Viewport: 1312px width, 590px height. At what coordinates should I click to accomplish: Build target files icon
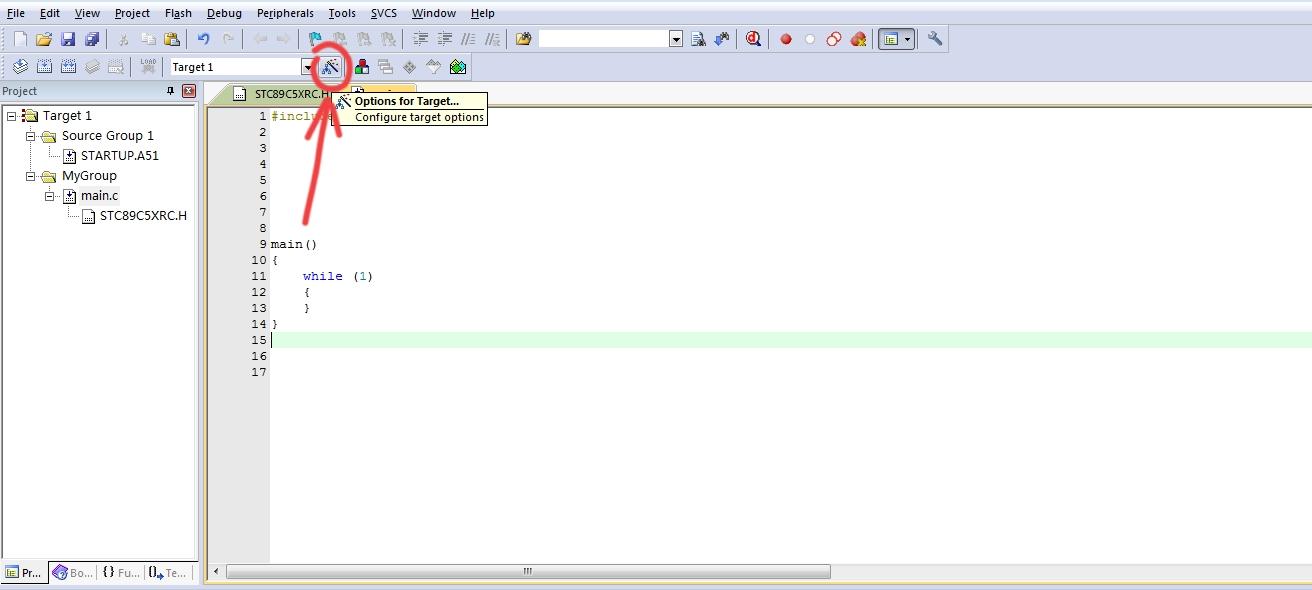click(x=44, y=67)
